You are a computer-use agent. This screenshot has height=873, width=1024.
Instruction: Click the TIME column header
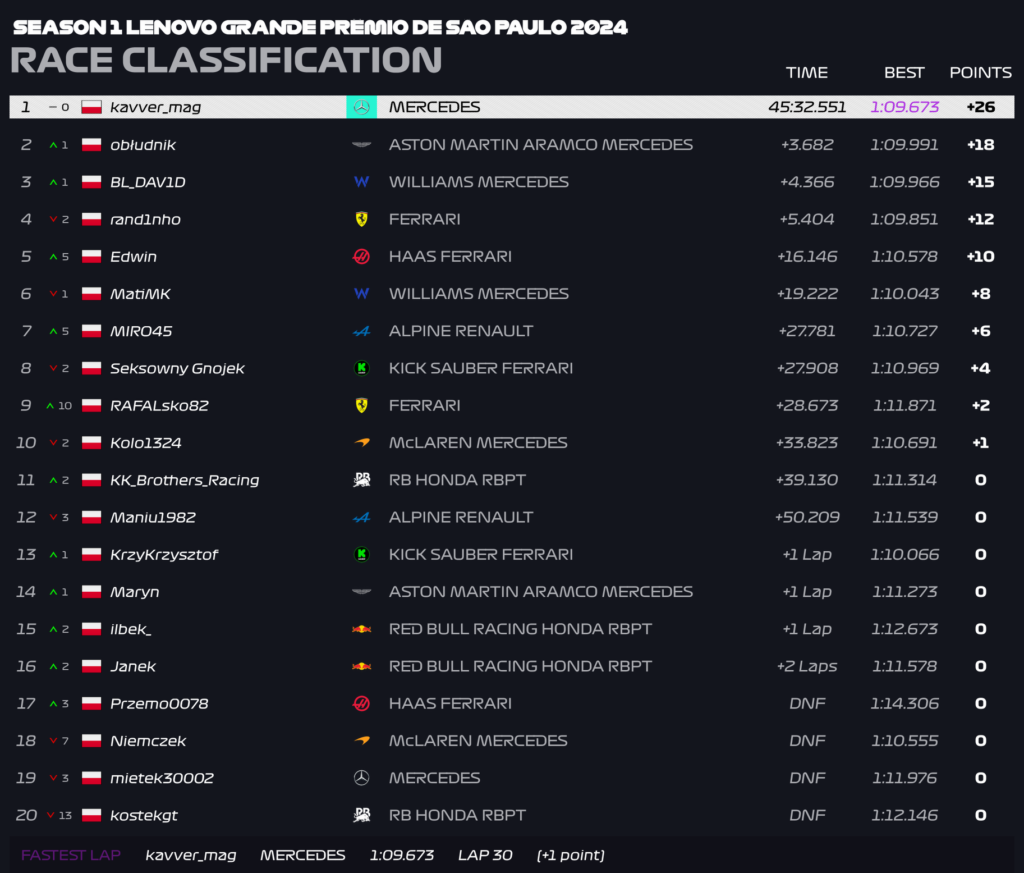click(x=807, y=72)
